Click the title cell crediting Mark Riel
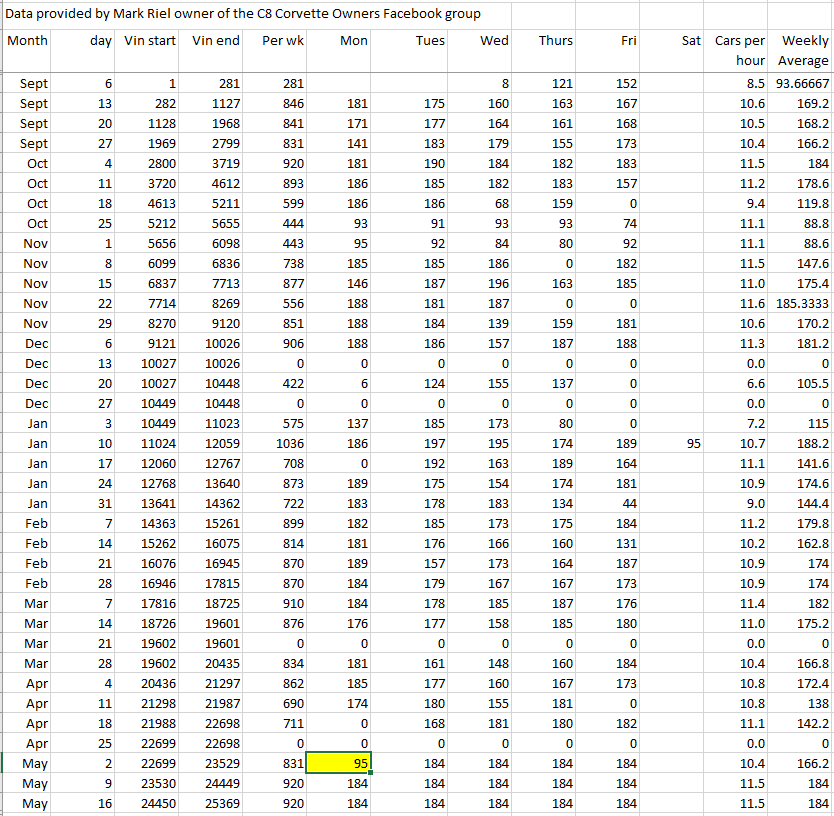The width and height of the screenshot is (834, 816). pyautogui.click(x=244, y=14)
